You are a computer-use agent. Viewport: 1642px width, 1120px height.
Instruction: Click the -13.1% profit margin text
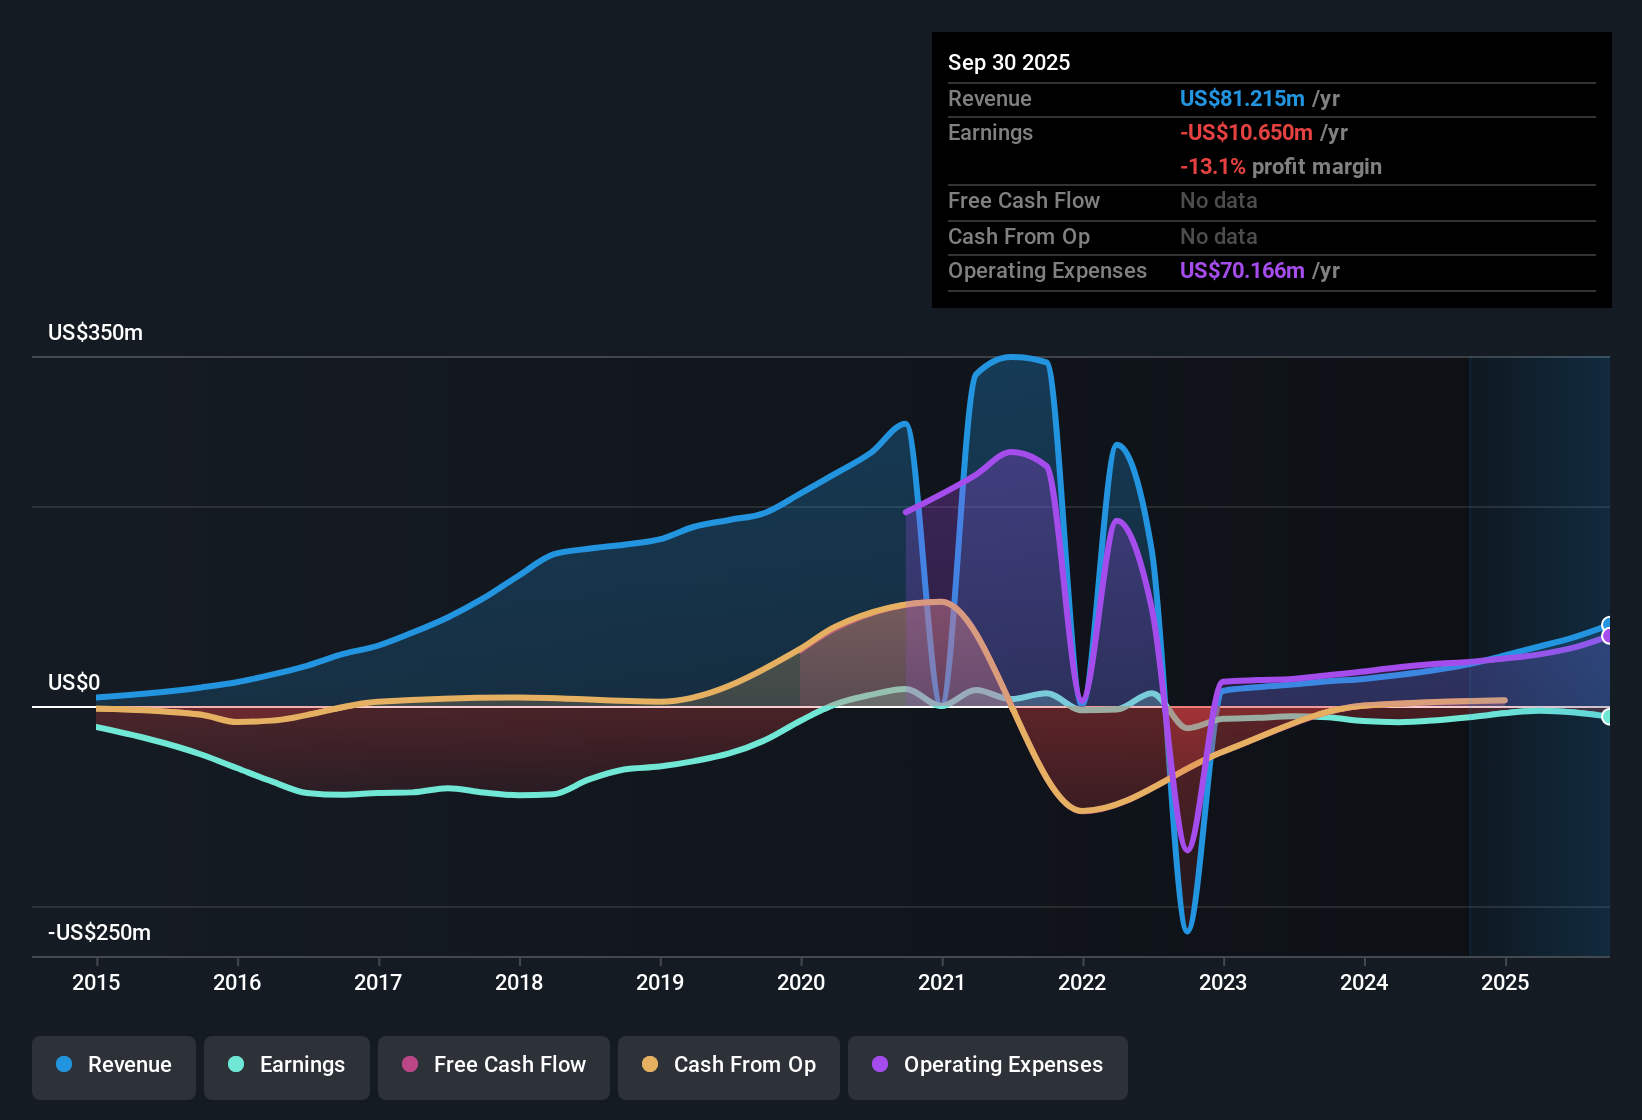pyautogui.click(x=1281, y=166)
